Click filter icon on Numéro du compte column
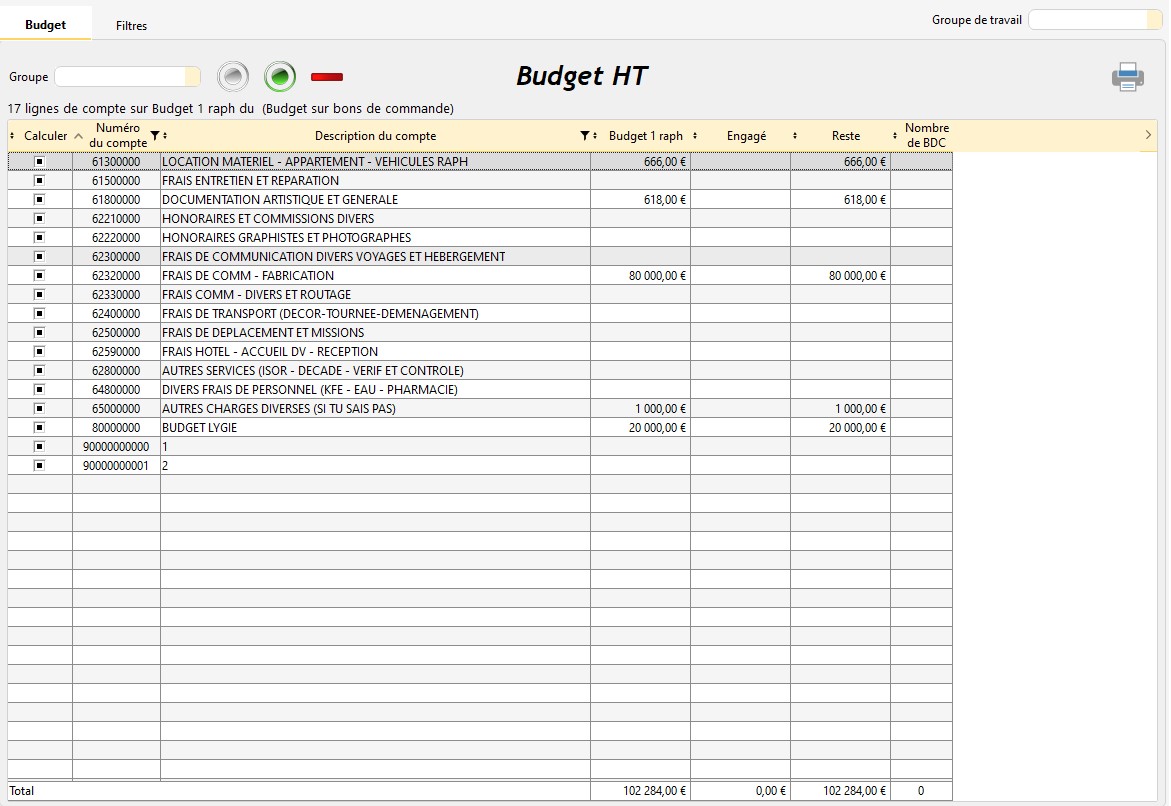1171x806 pixels. coord(154,136)
